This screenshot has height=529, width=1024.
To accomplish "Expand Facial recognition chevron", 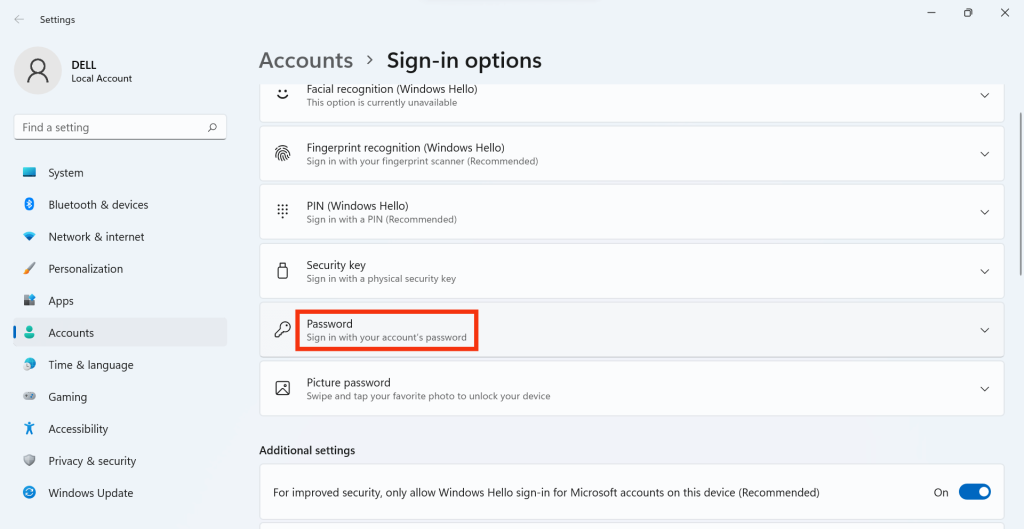I will click(x=984, y=95).
